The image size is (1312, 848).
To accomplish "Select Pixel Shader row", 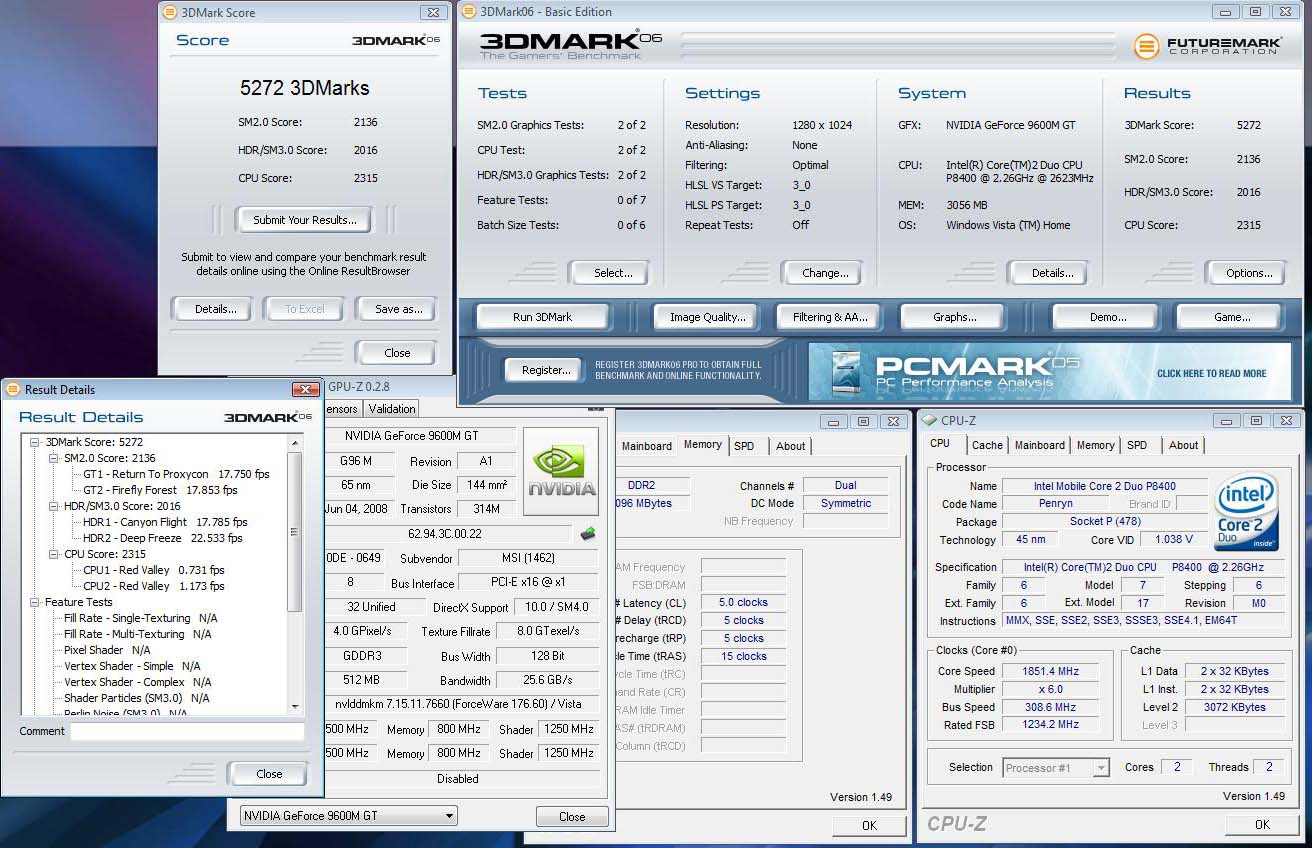I will point(107,650).
